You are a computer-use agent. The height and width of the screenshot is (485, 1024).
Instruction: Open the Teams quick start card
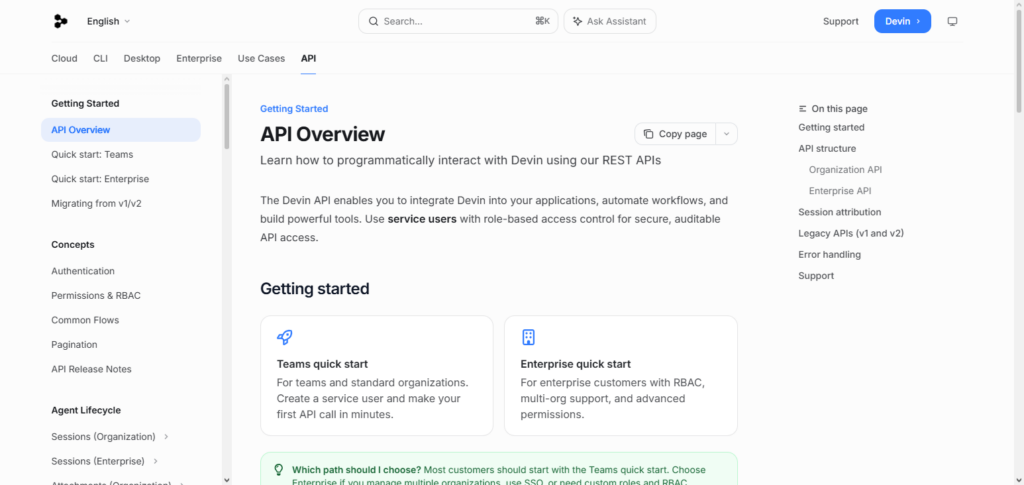click(x=377, y=375)
